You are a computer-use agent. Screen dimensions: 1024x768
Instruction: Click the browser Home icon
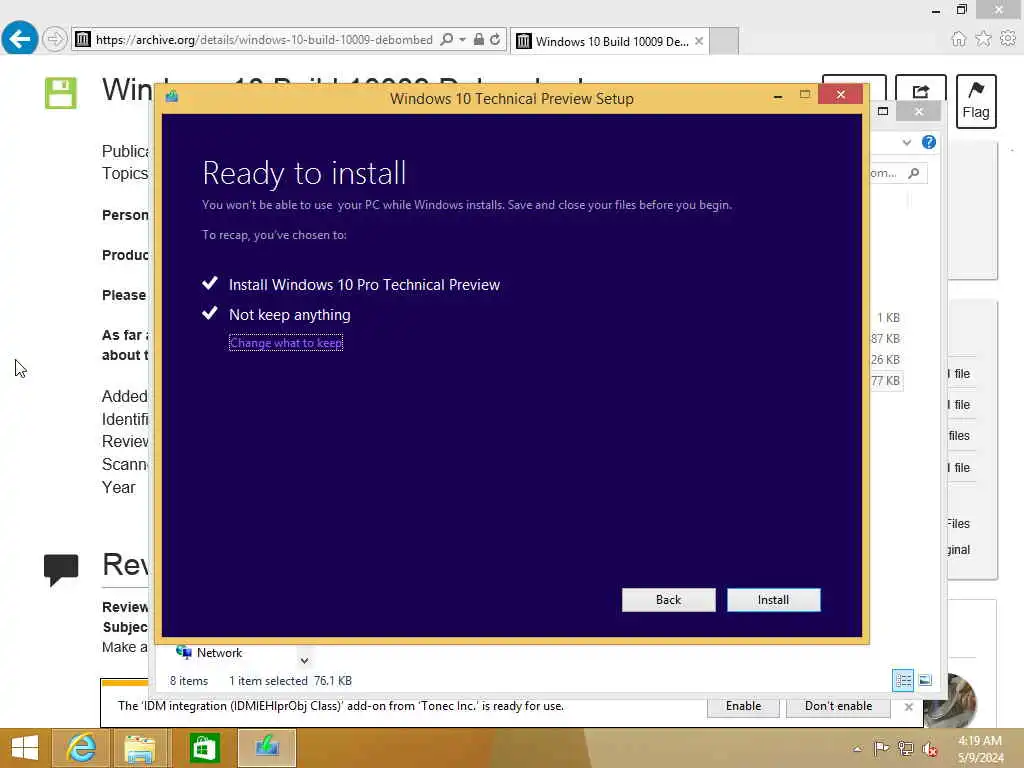tap(958, 39)
